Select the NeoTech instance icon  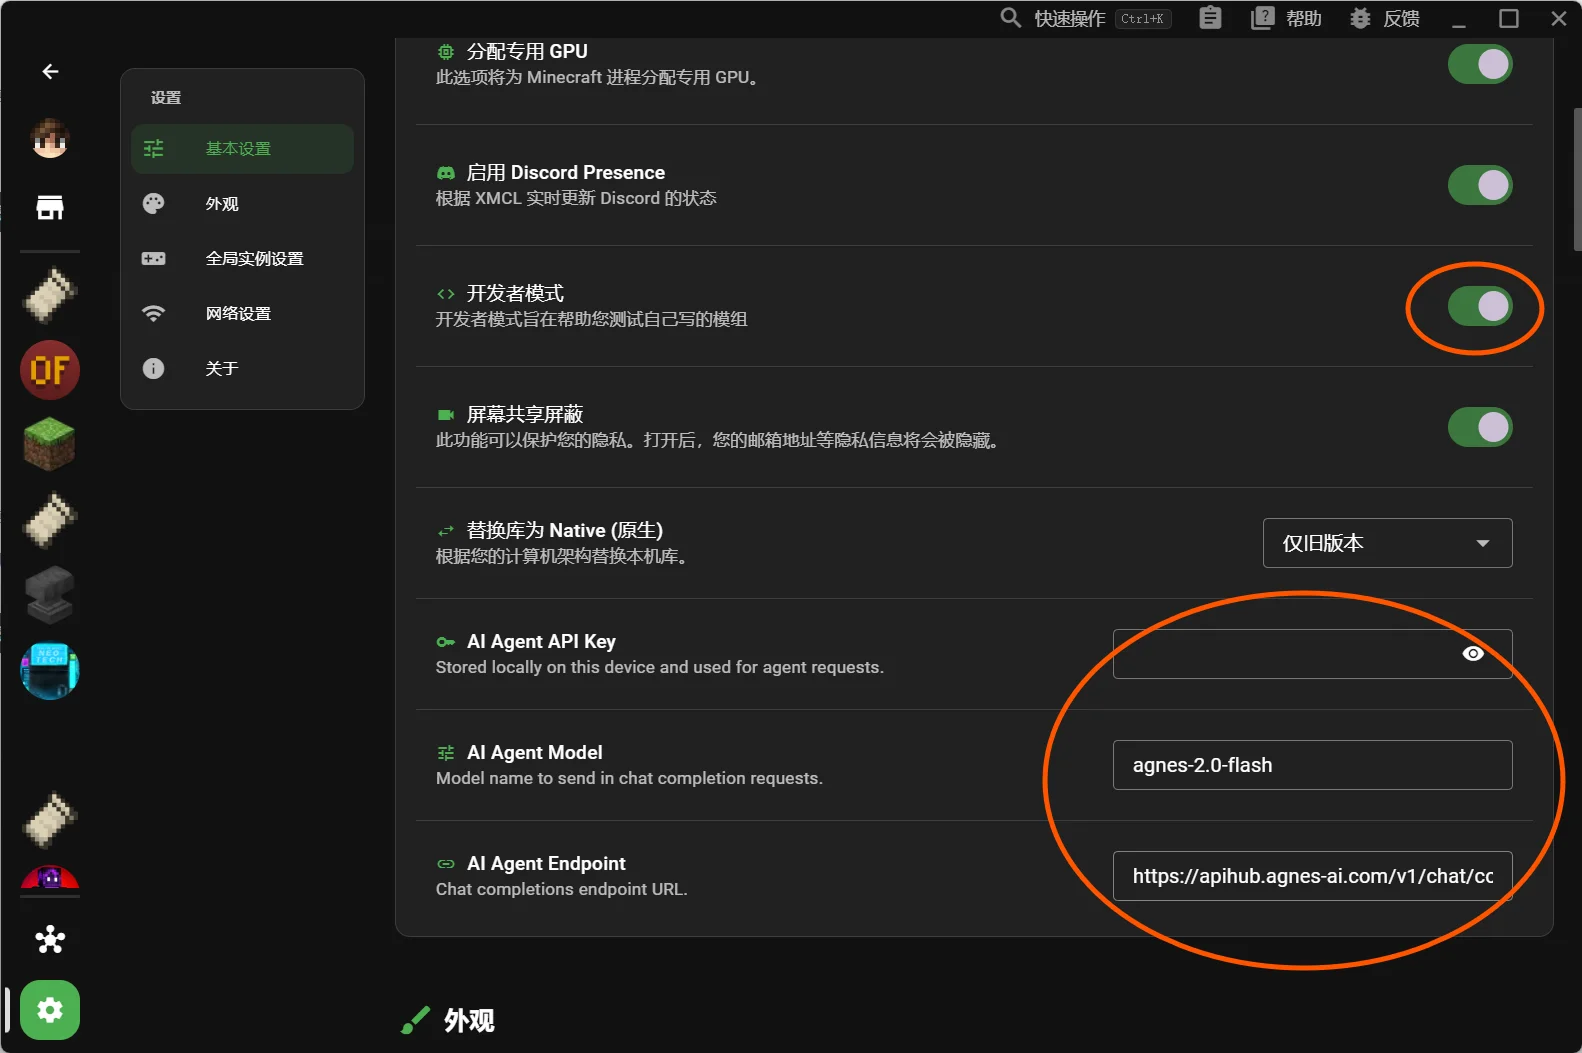[50, 670]
